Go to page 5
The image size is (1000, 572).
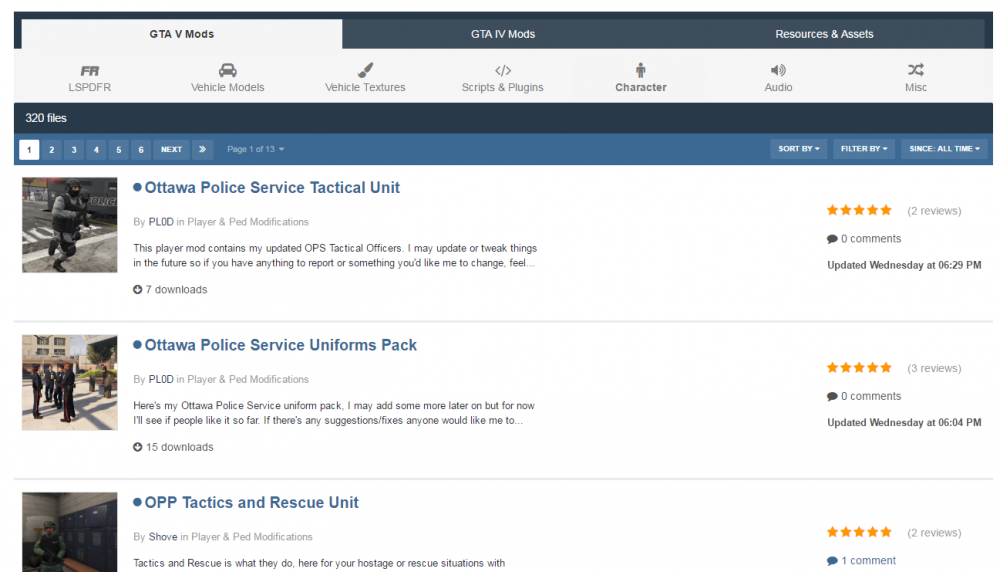pos(119,150)
